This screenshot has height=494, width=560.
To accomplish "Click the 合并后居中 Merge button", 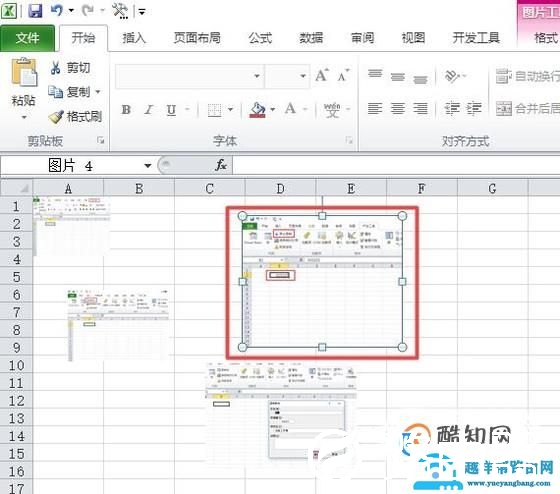I will (528, 108).
